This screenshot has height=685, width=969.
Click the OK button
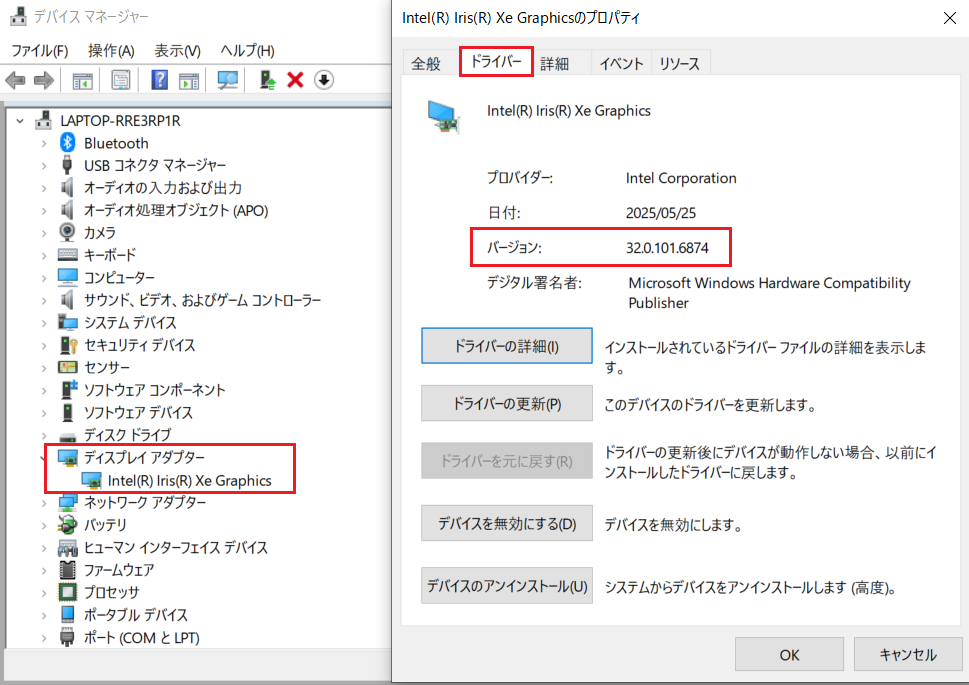click(x=789, y=654)
